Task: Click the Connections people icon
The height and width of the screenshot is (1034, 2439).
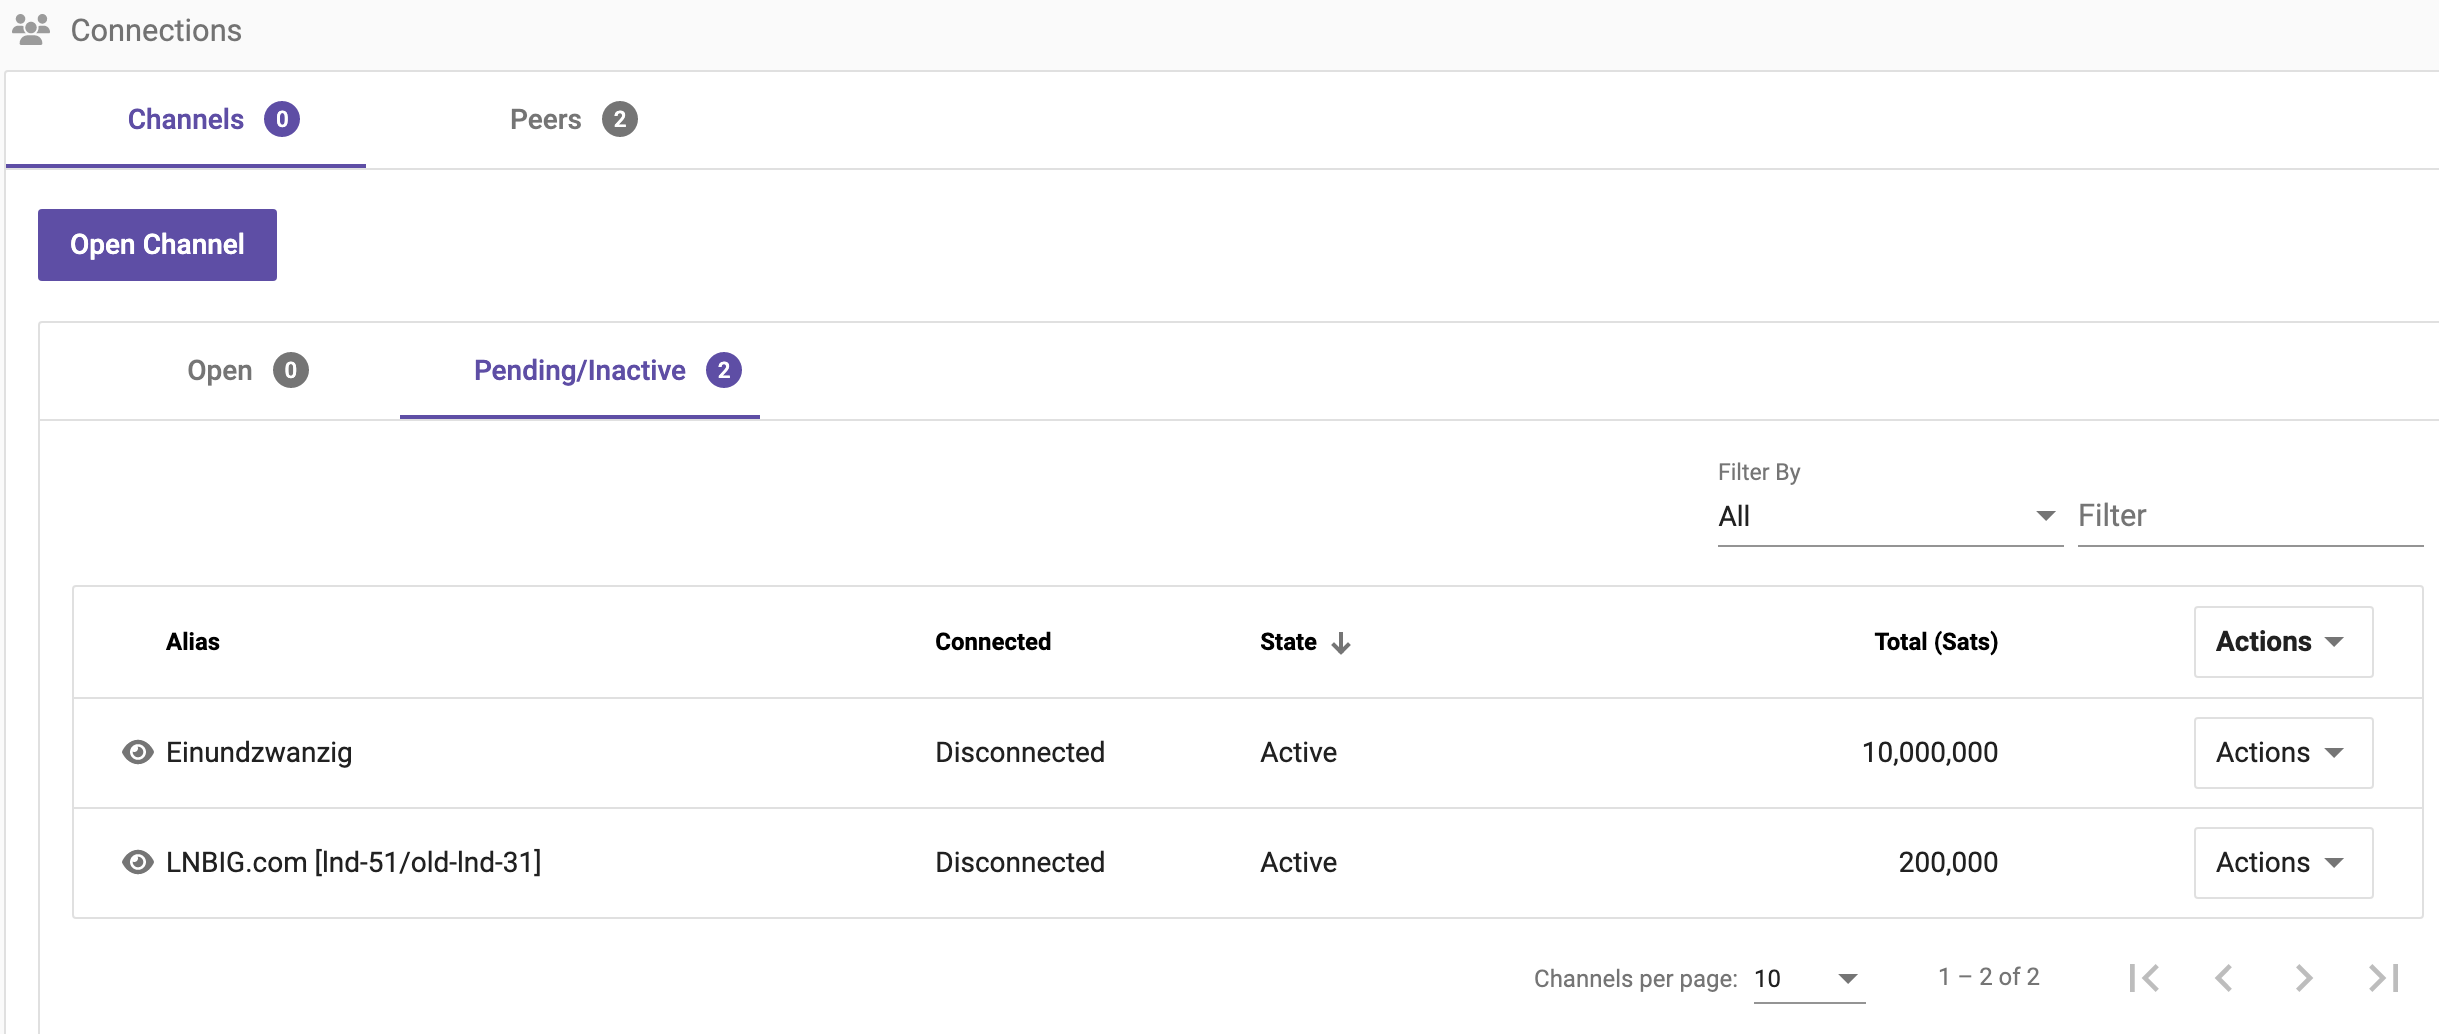Action: click(x=31, y=30)
